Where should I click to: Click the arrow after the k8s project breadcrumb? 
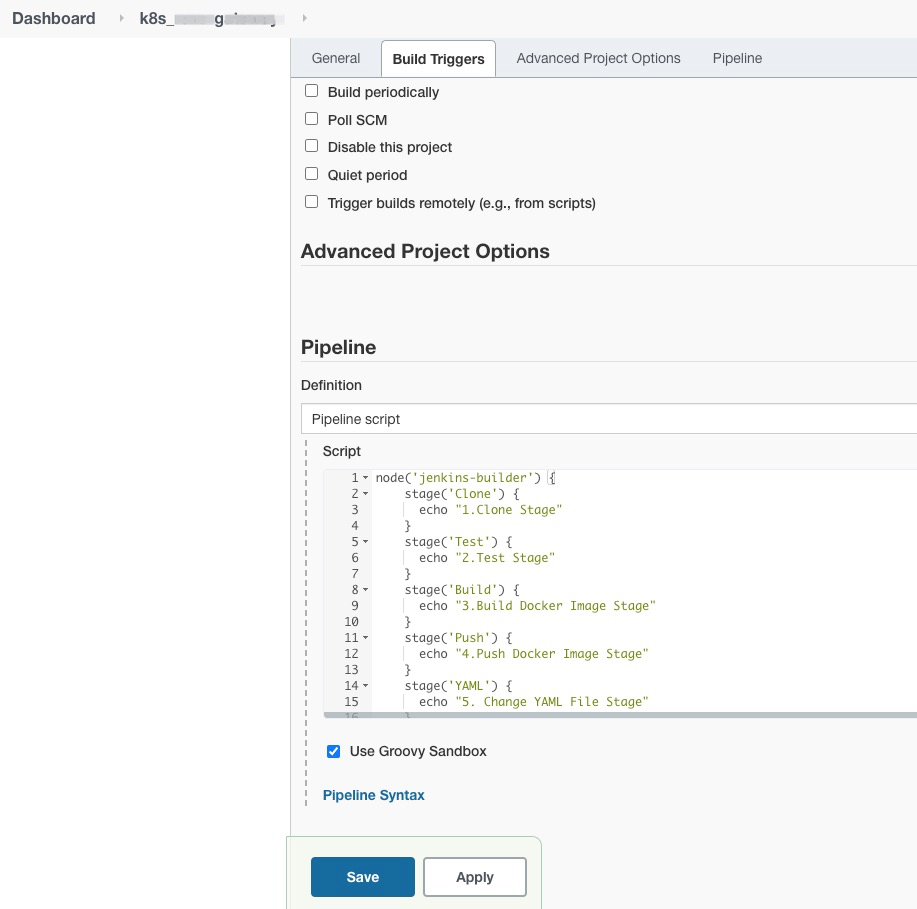pyautogui.click(x=304, y=18)
